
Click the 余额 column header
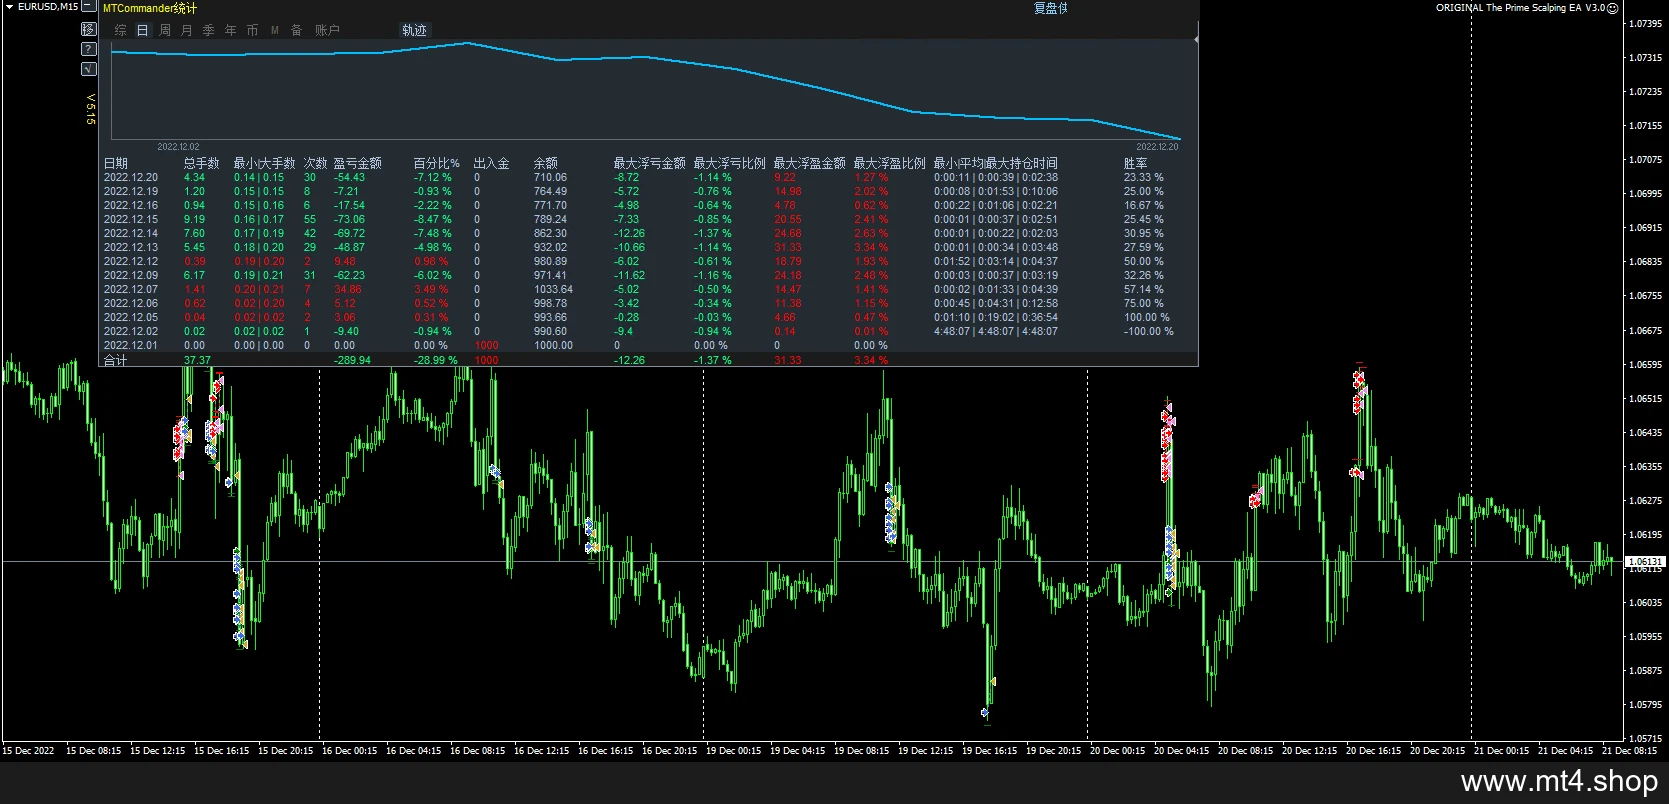546,163
